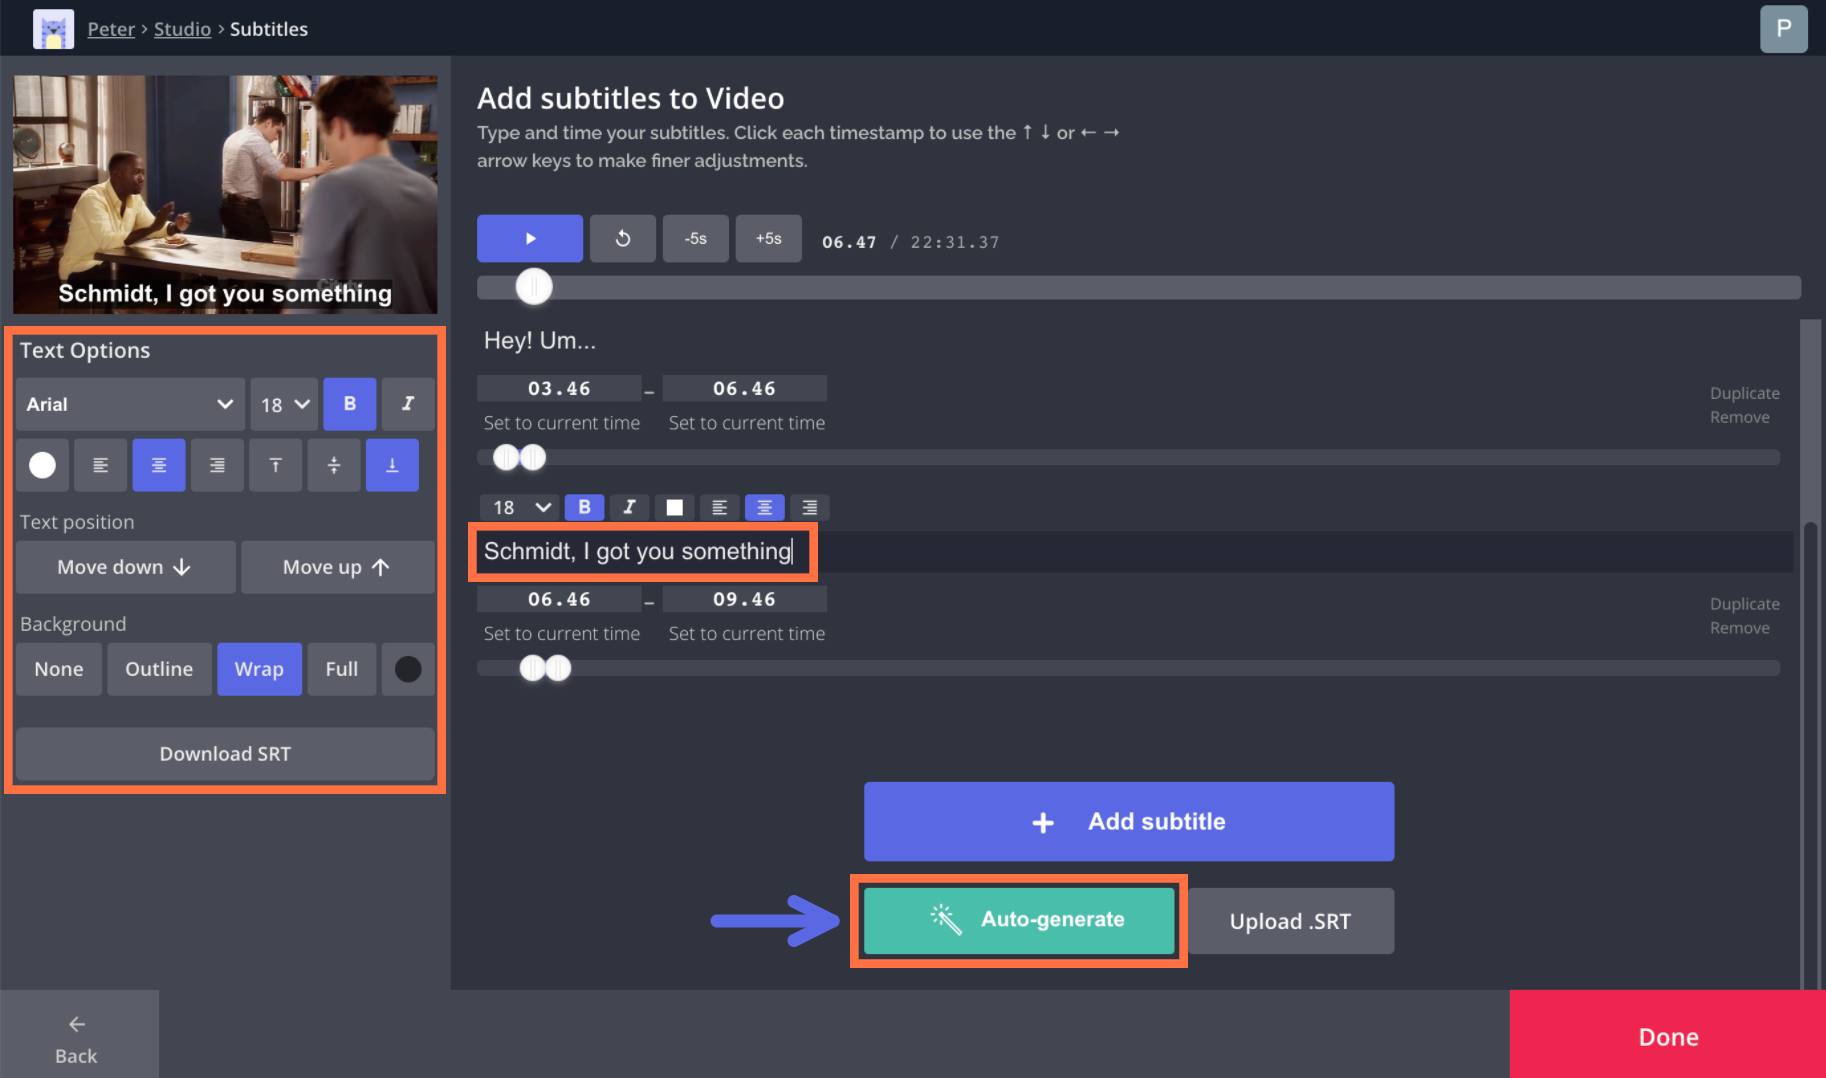1826x1078 pixels.
Task: Align subtitles to top vertically
Action: pyautogui.click(x=275, y=465)
